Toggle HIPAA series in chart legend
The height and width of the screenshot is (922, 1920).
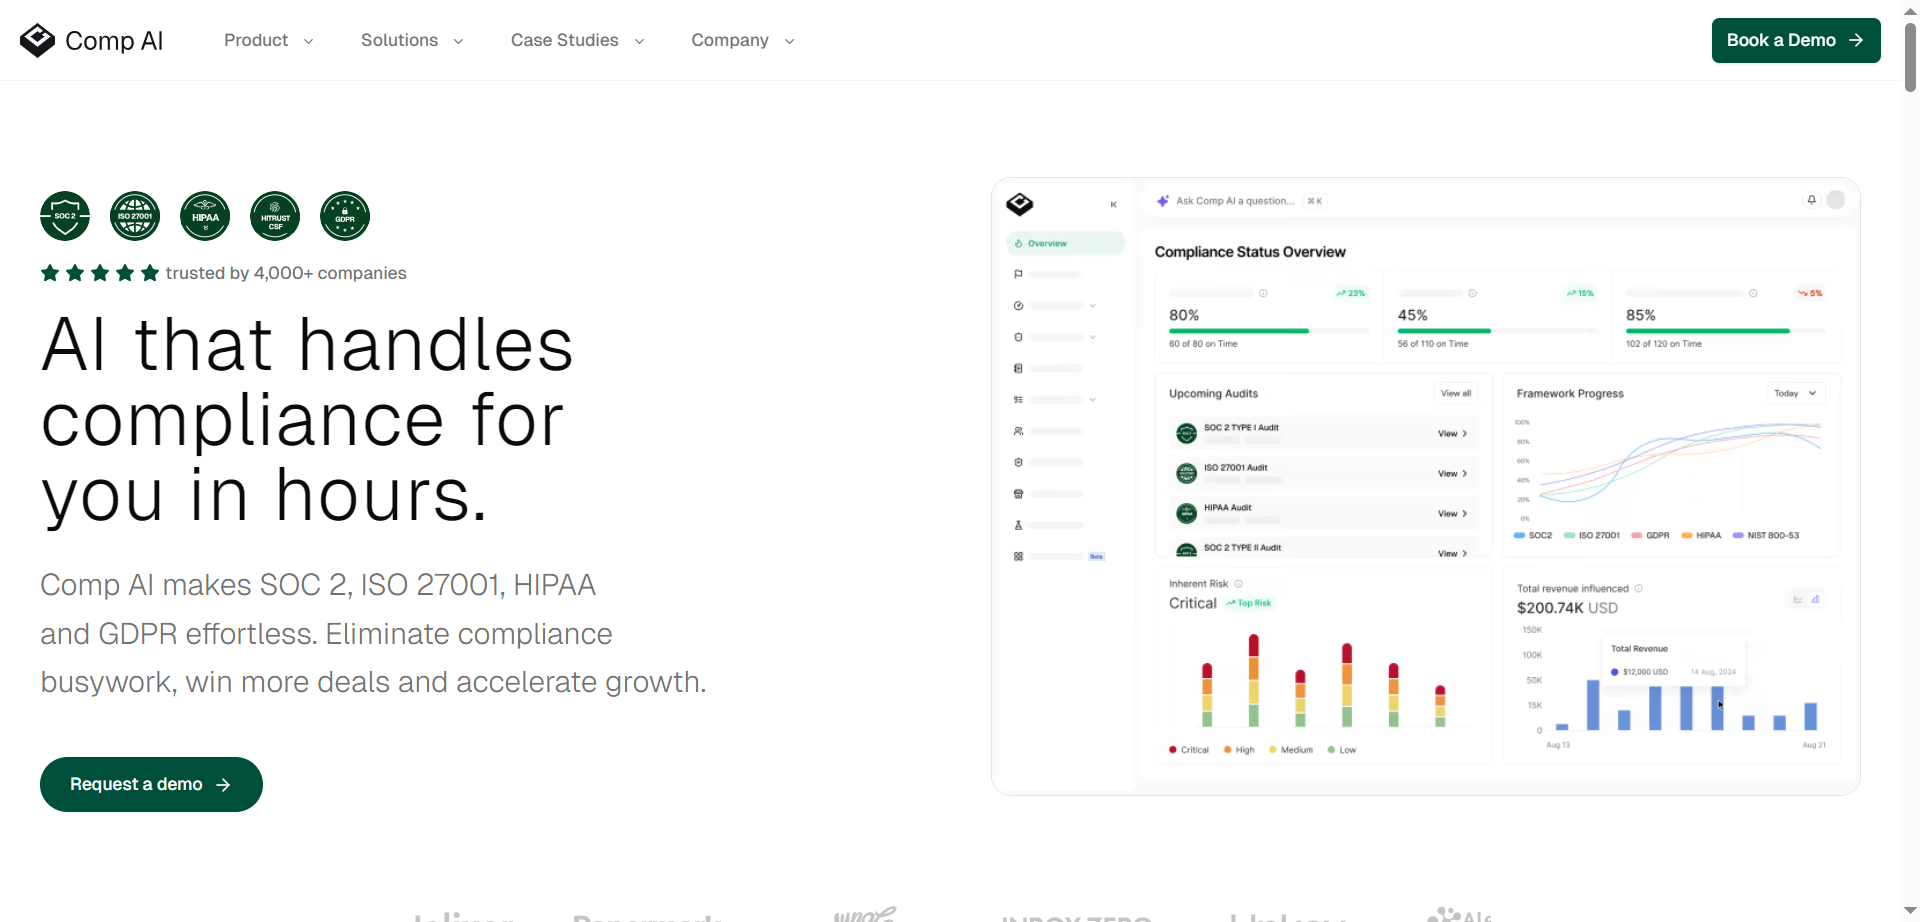(x=1701, y=535)
